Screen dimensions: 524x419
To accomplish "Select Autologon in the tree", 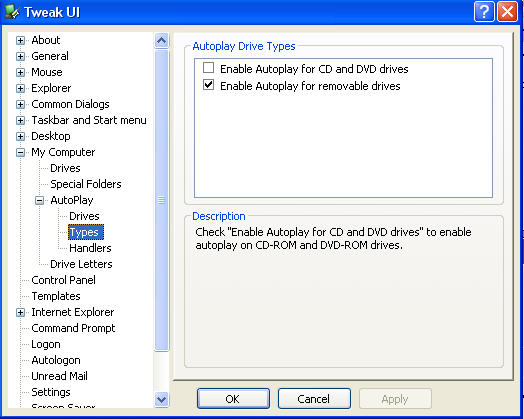I will 56,360.
